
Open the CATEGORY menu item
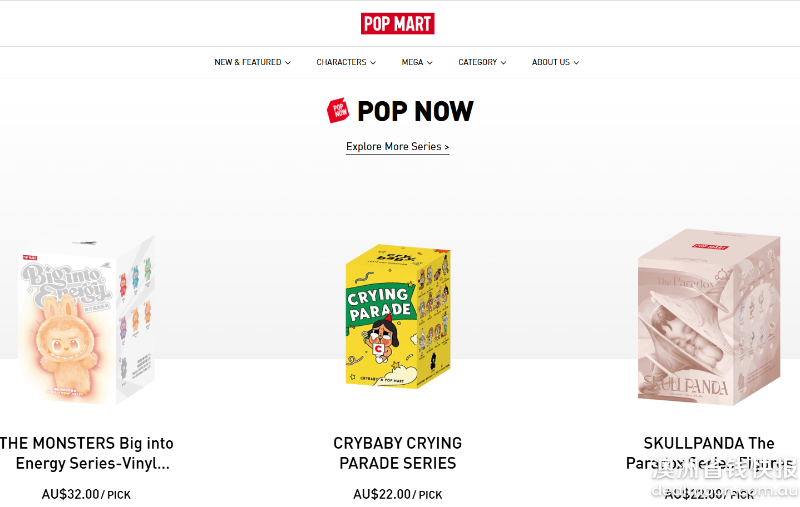[477, 62]
